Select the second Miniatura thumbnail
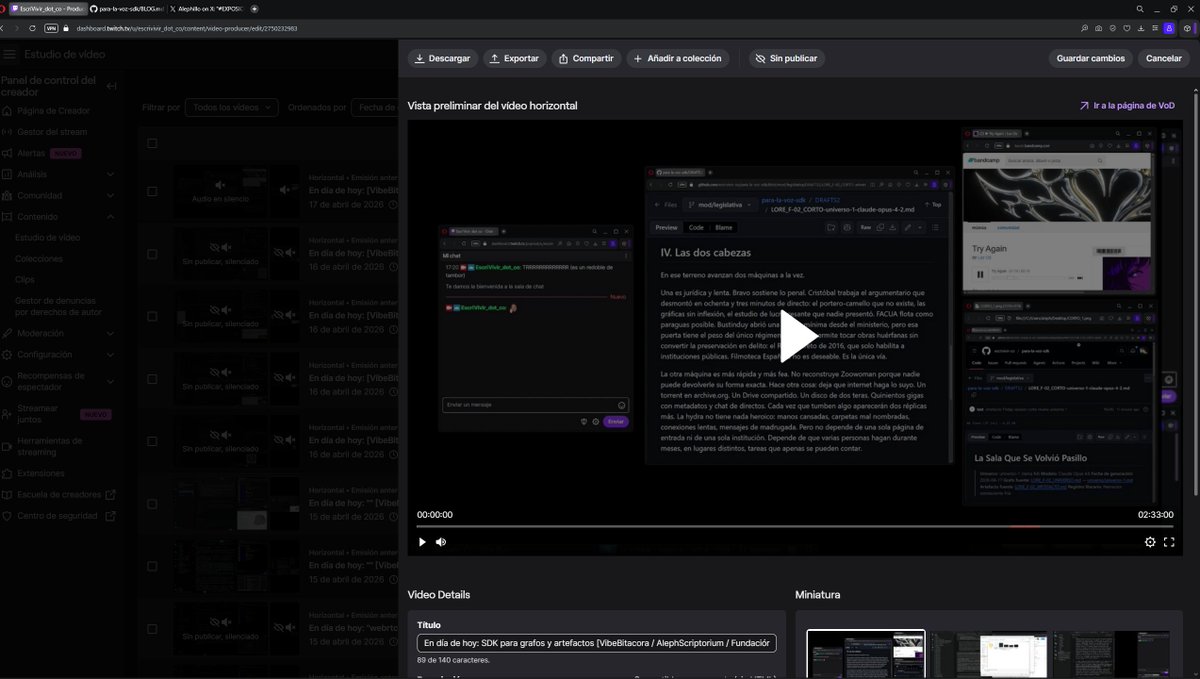Viewport: 1200px width, 679px height. pyautogui.click(x=988, y=654)
